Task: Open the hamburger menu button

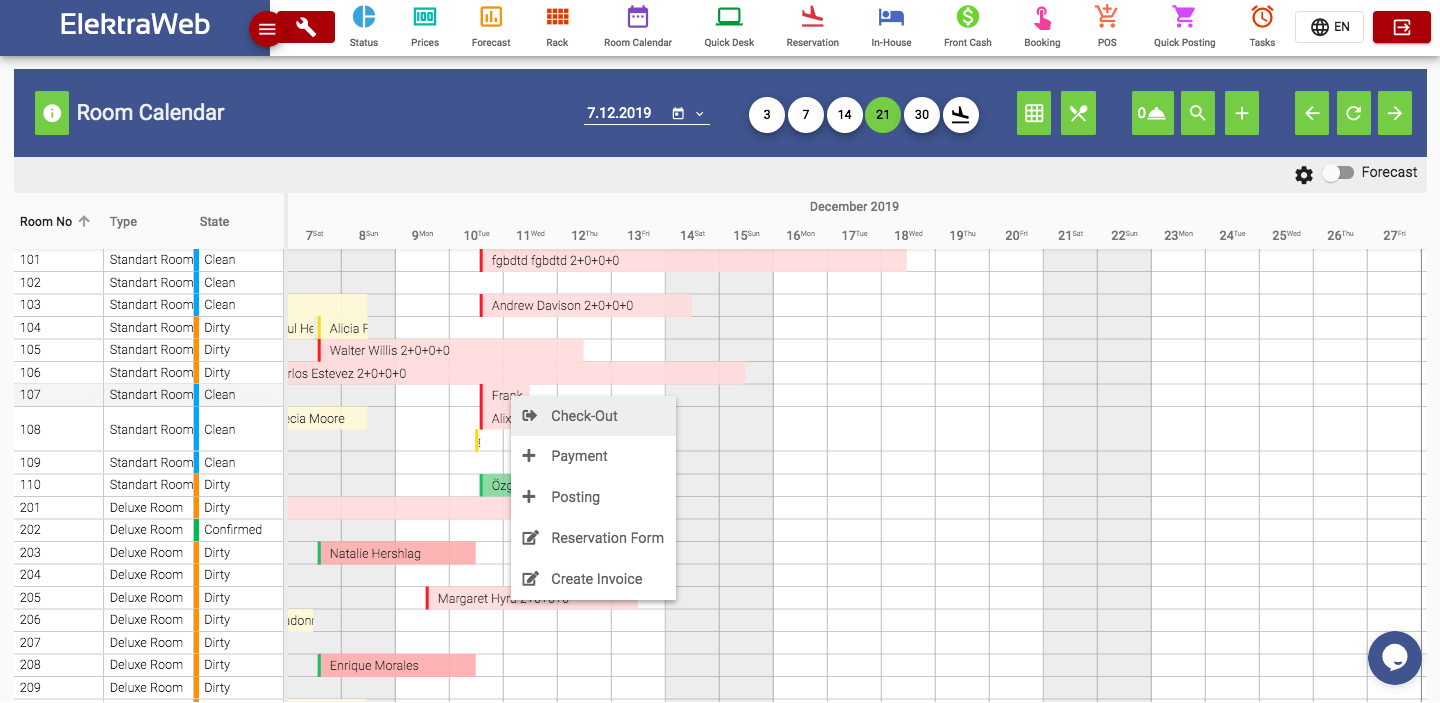Action: 266,29
